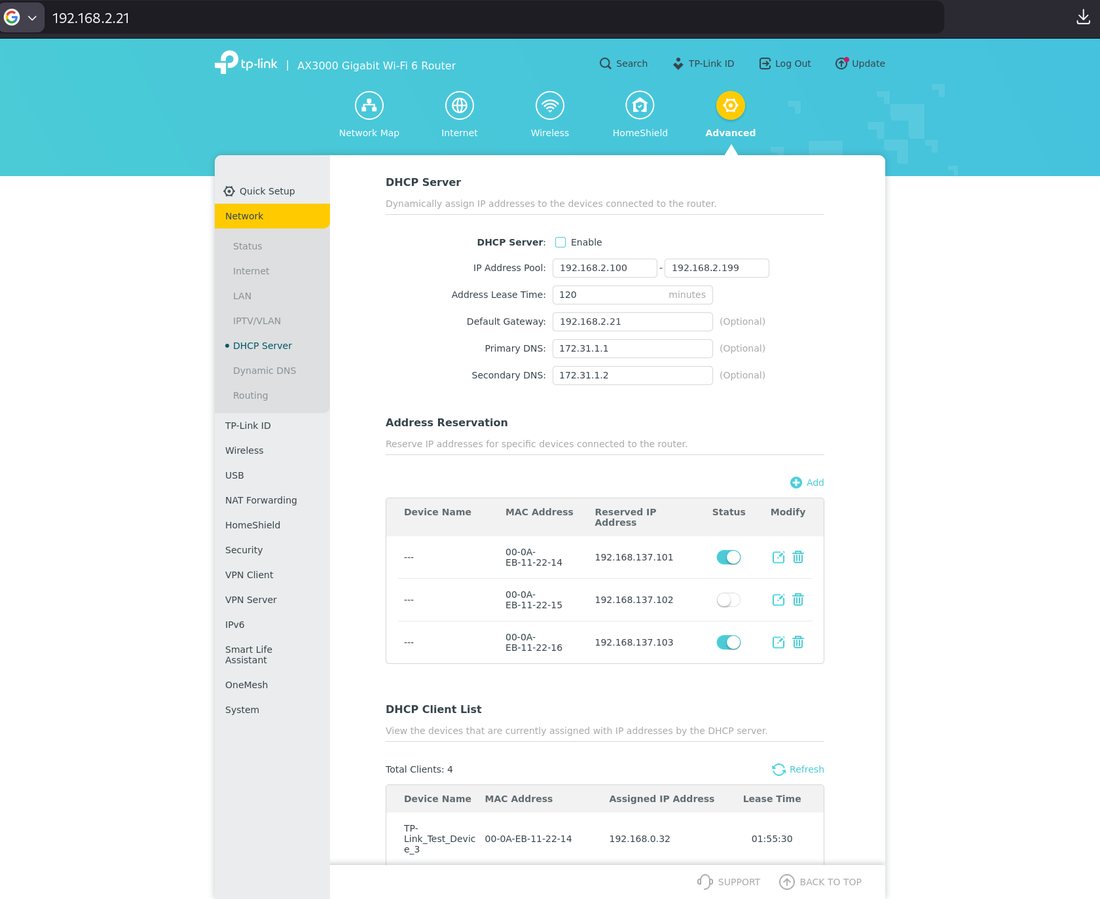Click the Address Lease Time field
This screenshot has width=1100, height=899.
click(x=633, y=295)
